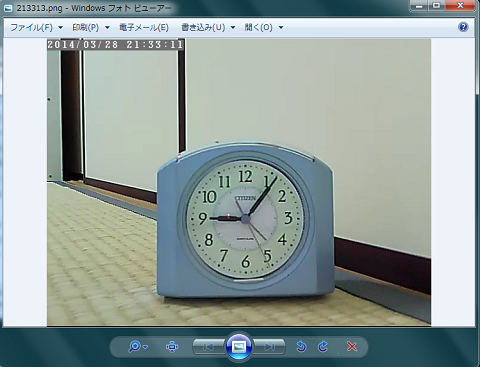Expand the ファイル(F) dropdown arrow
Image resolution: width=480 pixels, height=367 pixels.
[x=60, y=28]
